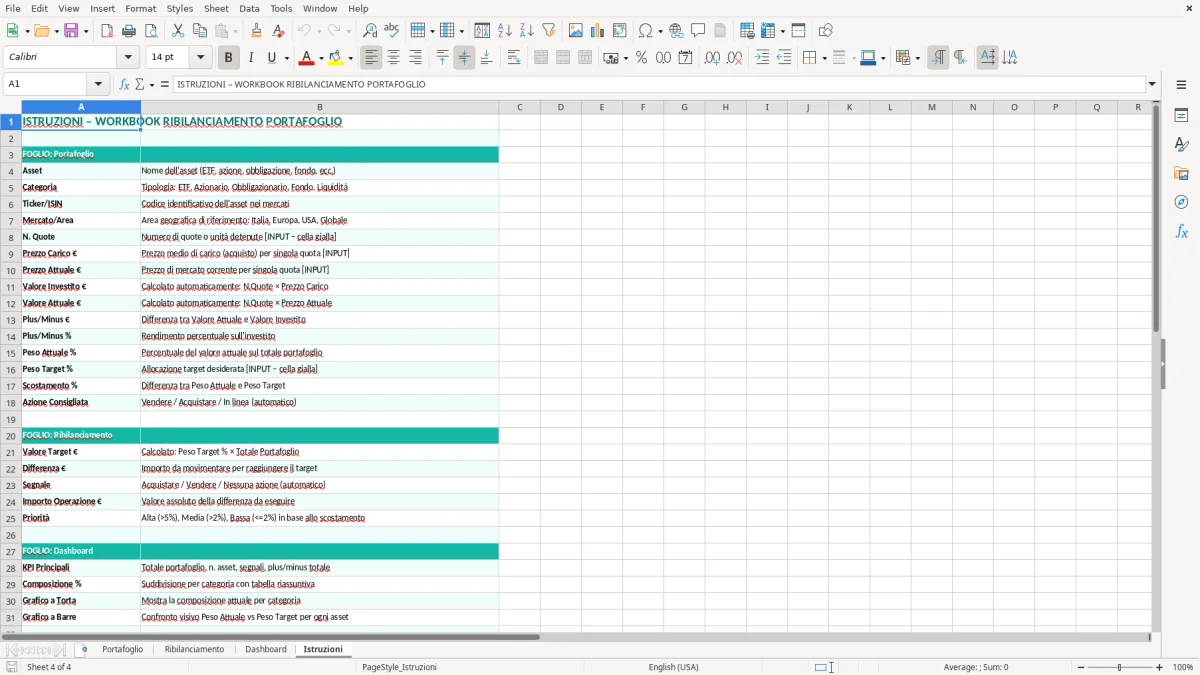Click Sort Ascending icon
The image size is (1200, 675).
coord(504,31)
